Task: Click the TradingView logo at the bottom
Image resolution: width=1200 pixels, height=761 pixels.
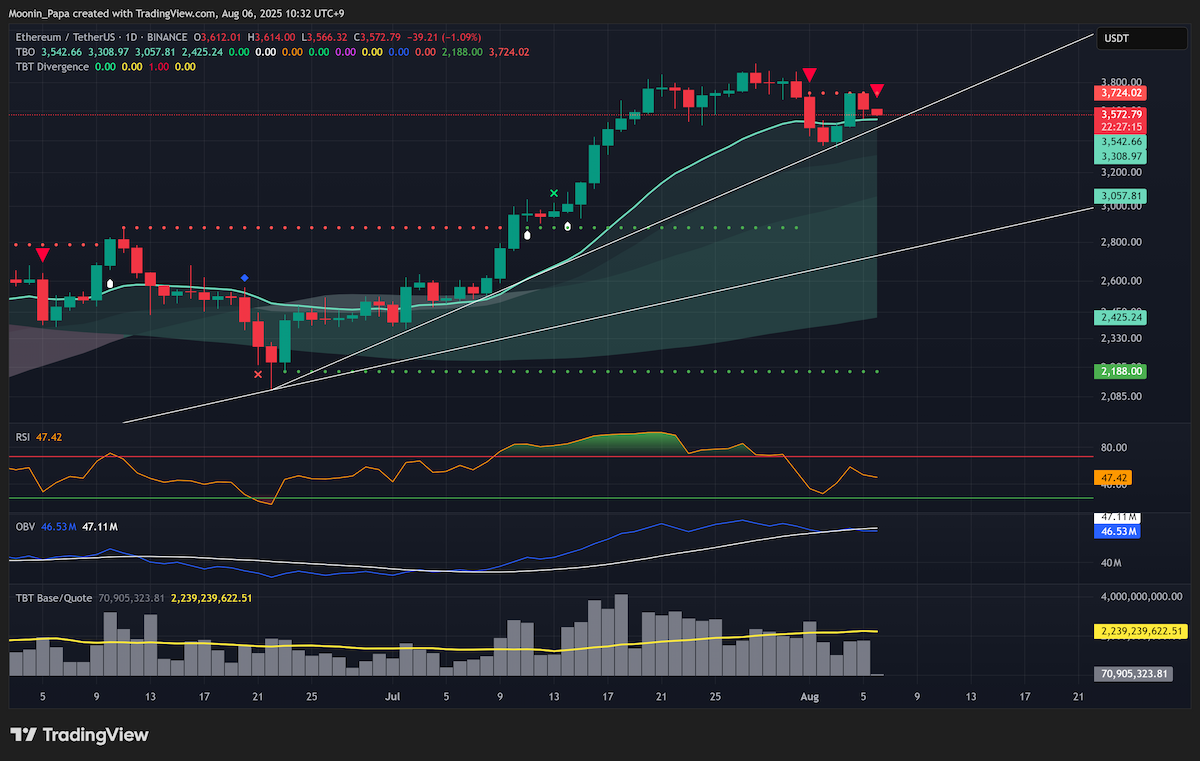Action: click(x=80, y=735)
